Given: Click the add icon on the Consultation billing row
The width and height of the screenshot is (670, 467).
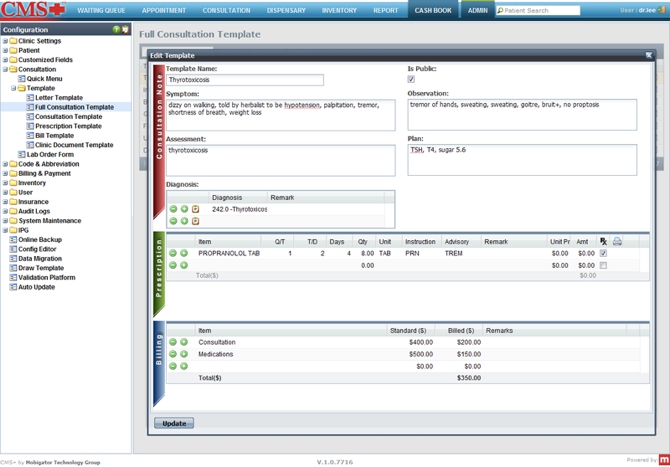Looking at the screenshot, I should (x=184, y=342).
